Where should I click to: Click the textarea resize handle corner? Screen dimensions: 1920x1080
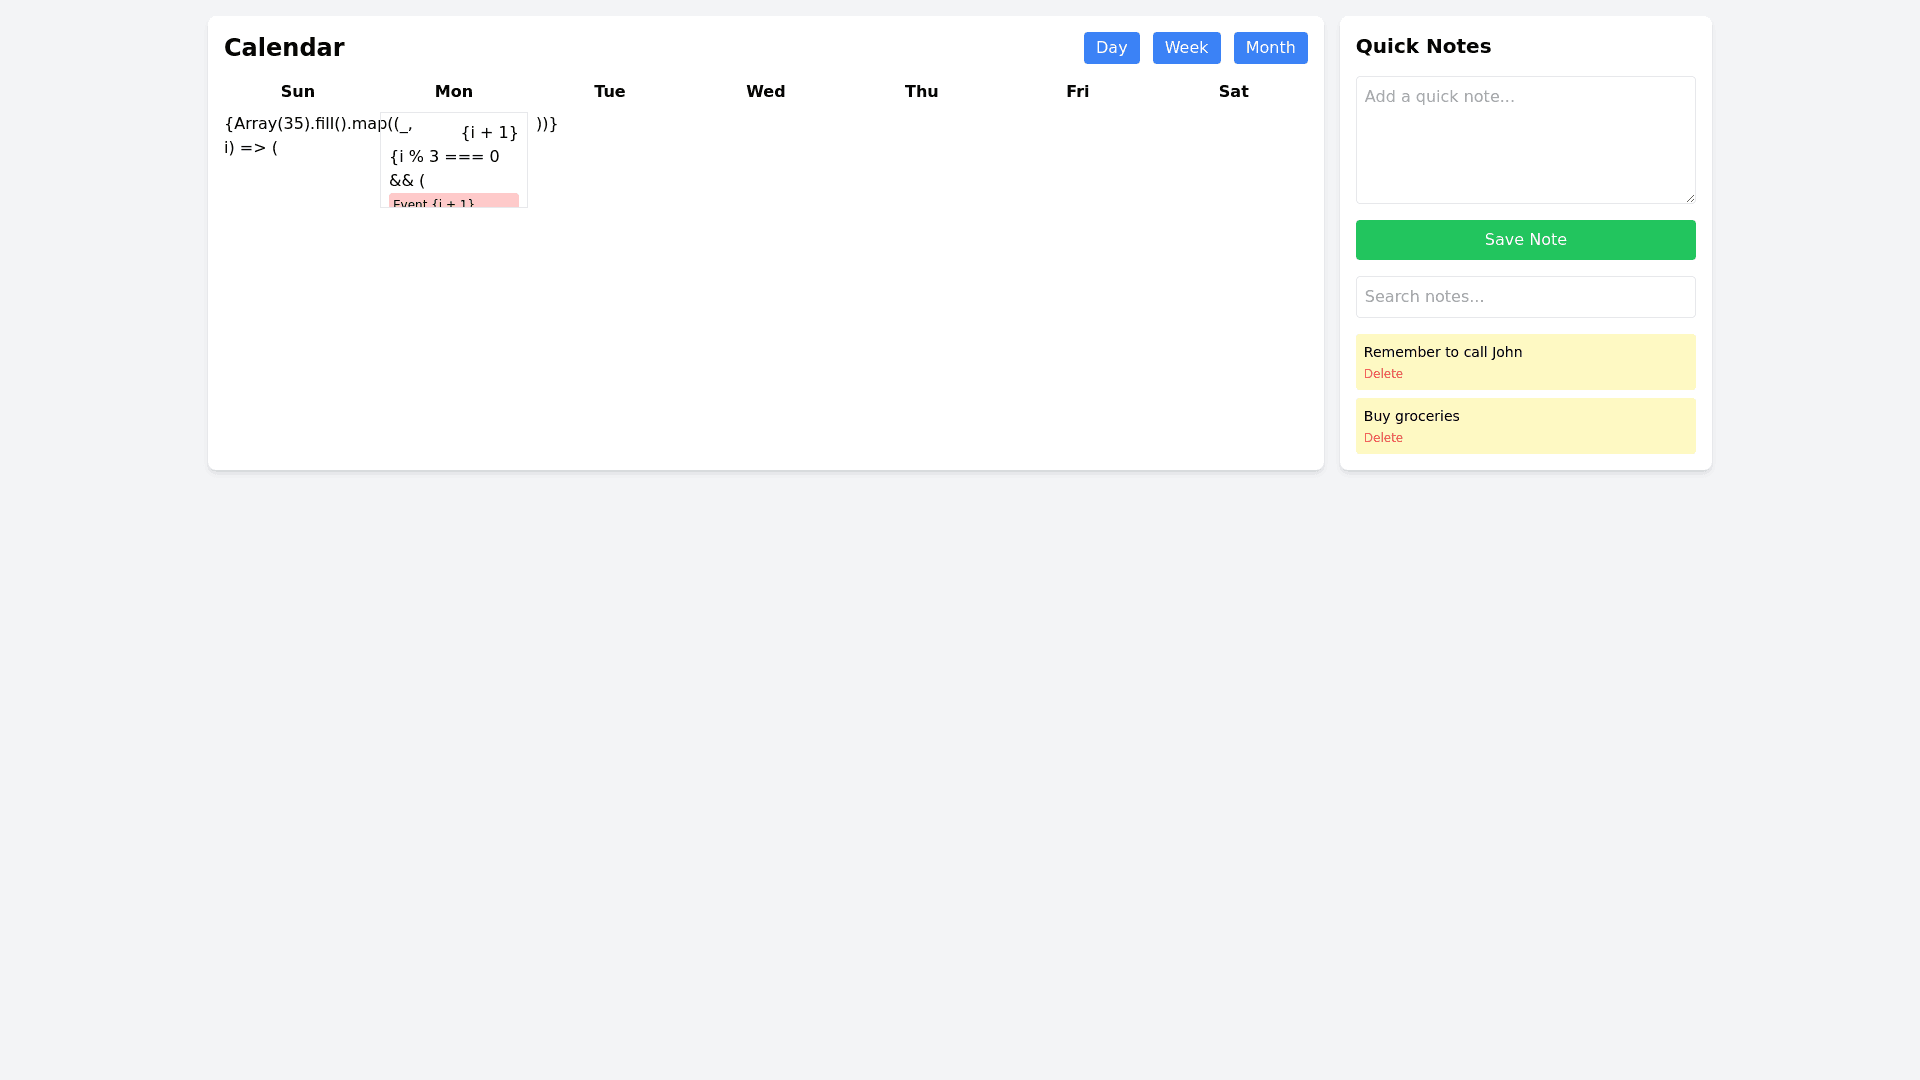click(x=1689, y=197)
